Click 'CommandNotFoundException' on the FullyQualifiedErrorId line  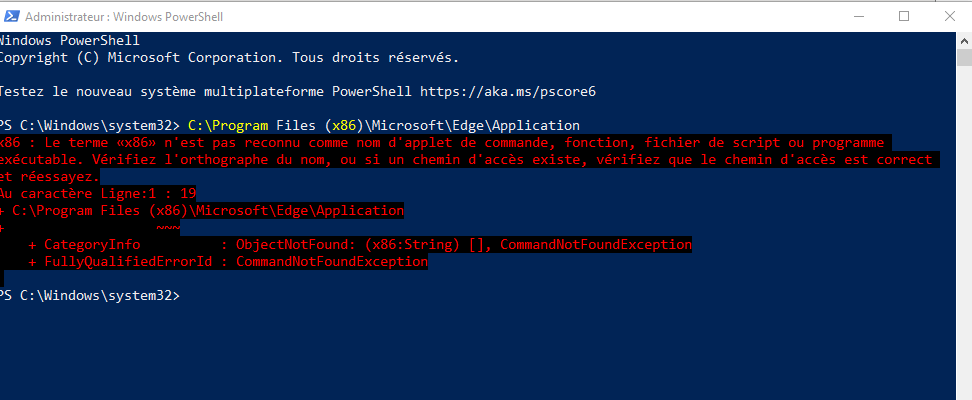[x=332, y=262]
